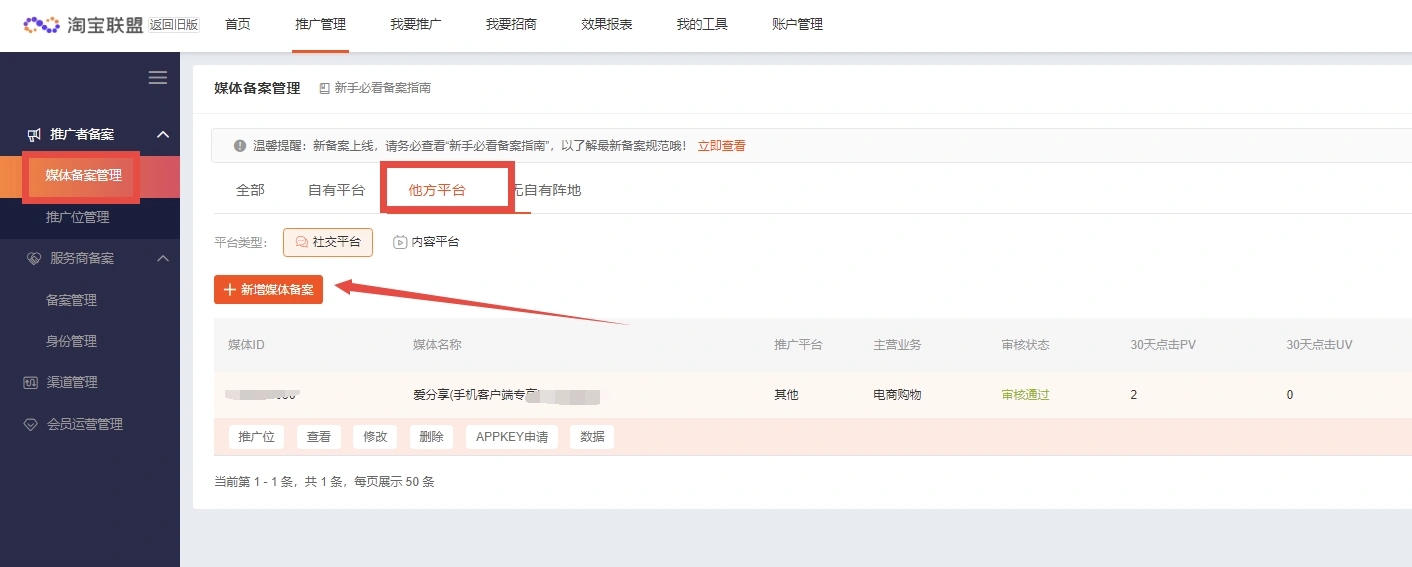Click the 媒体名称 column header
1412x567 pixels.
tap(437, 345)
